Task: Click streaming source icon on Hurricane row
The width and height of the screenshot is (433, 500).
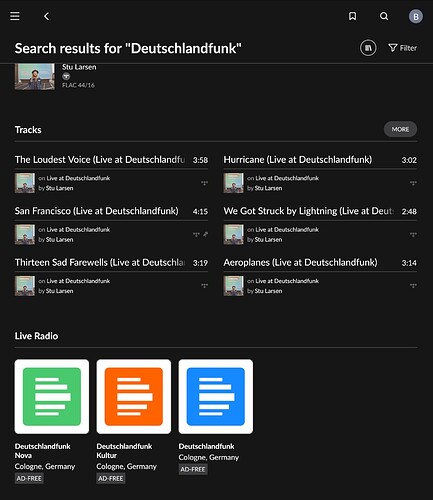Action: (413, 183)
